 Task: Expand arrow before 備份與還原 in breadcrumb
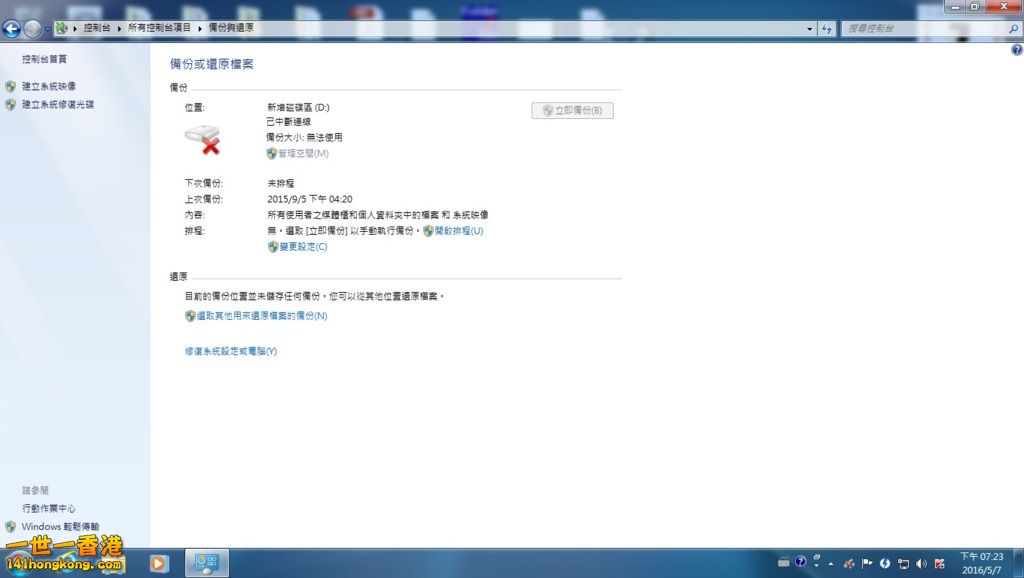pos(200,28)
